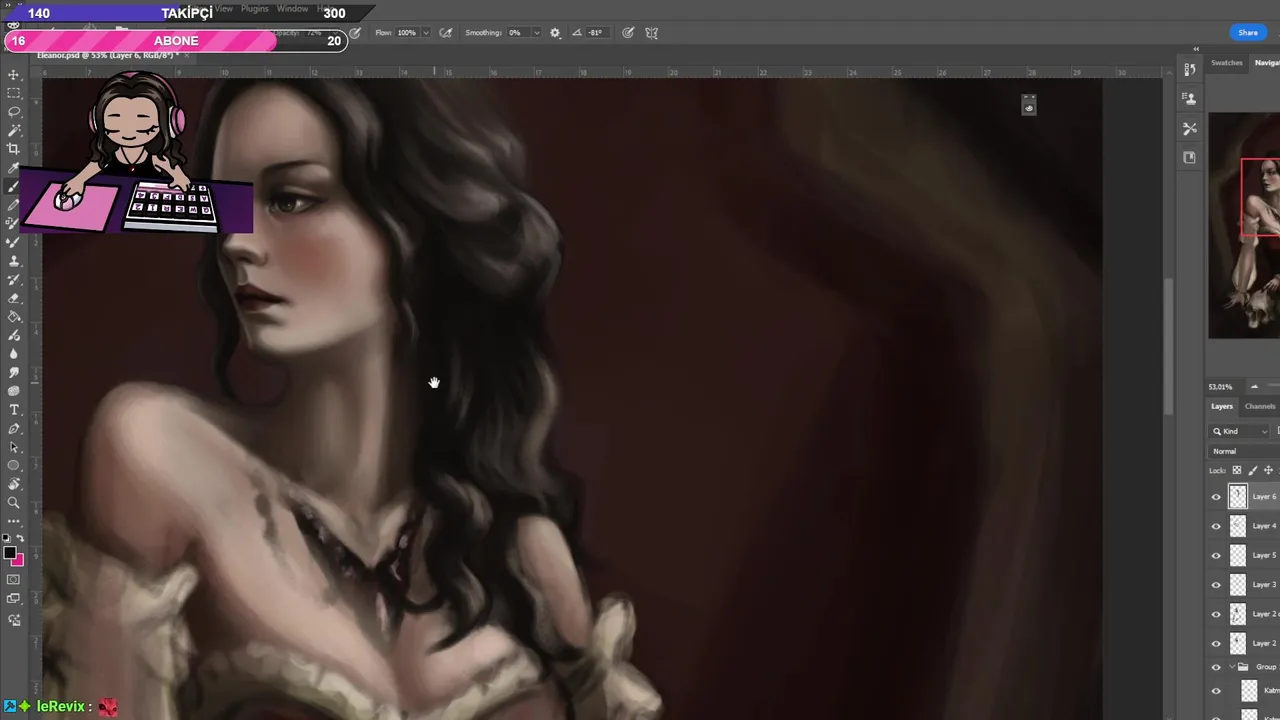Click the Flow percentage field
Image resolution: width=1280 pixels, height=720 pixels.
pyautogui.click(x=407, y=33)
